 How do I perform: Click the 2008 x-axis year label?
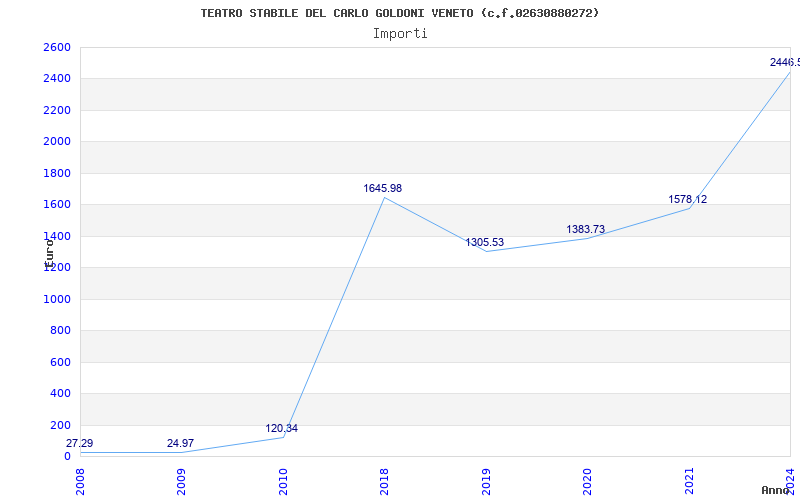[80, 482]
